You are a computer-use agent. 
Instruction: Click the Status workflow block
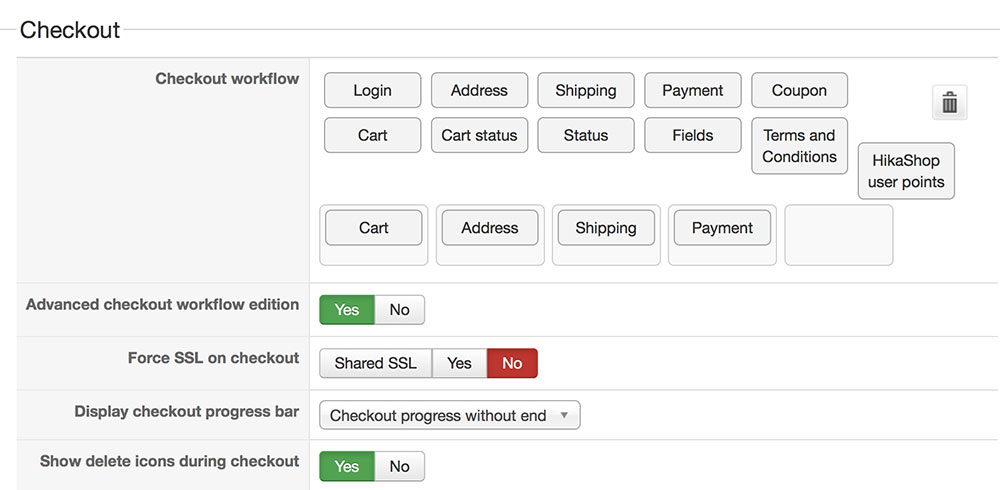(585, 135)
